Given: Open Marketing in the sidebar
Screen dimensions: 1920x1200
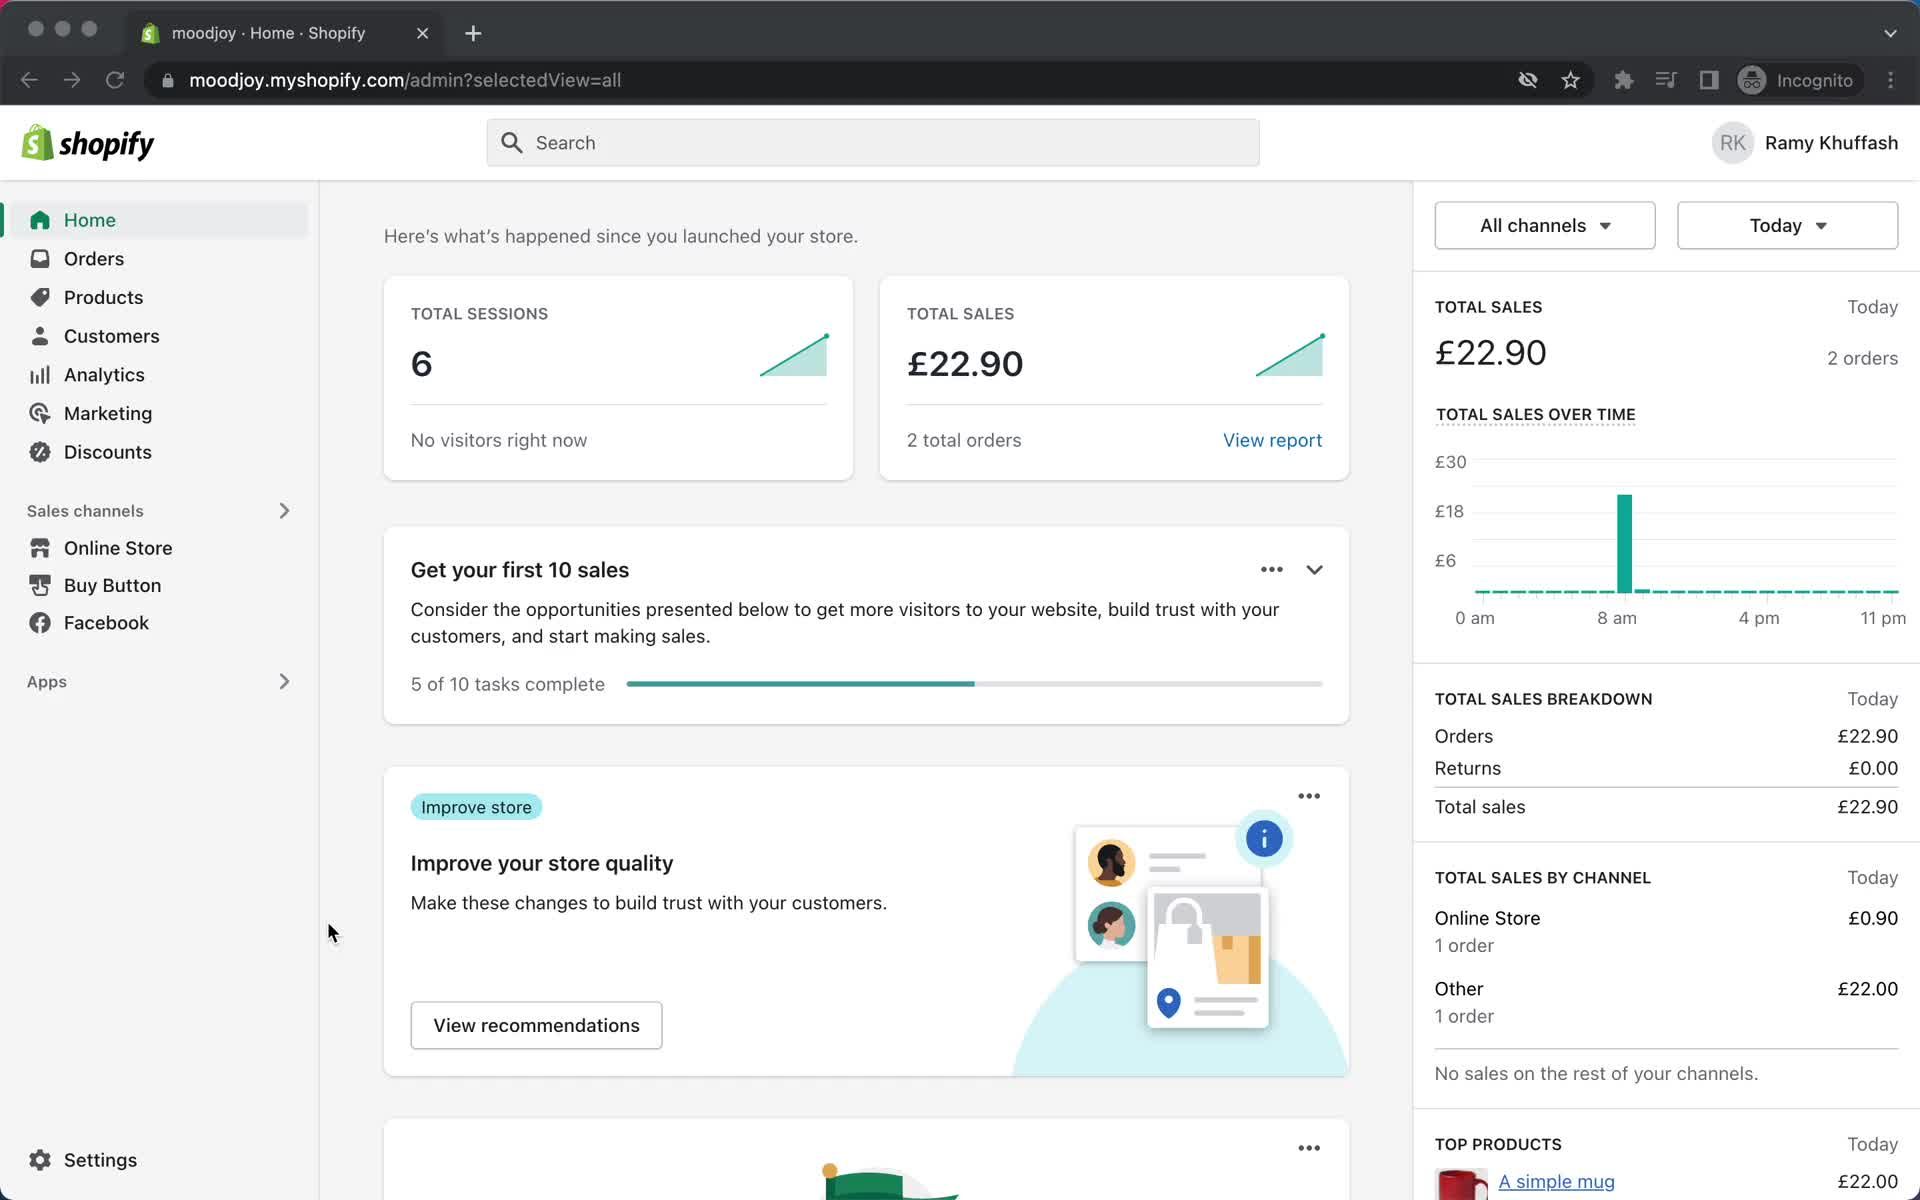Looking at the screenshot, I should [107, 413].
